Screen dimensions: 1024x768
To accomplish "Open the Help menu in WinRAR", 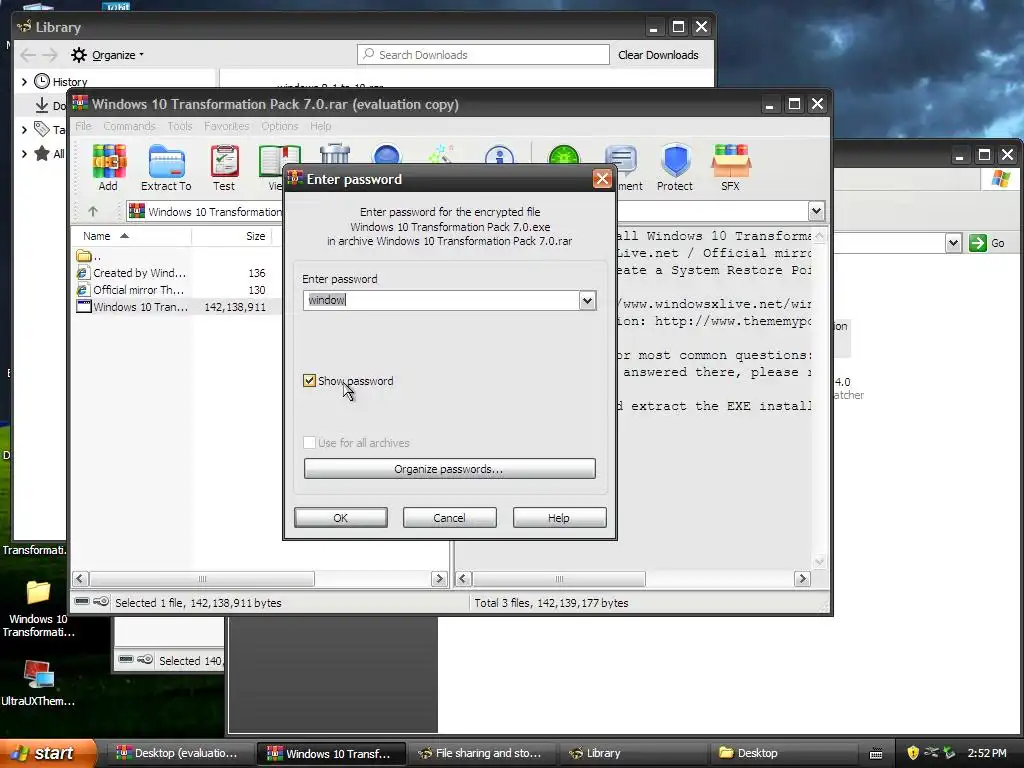I will [x=321, y=126].
